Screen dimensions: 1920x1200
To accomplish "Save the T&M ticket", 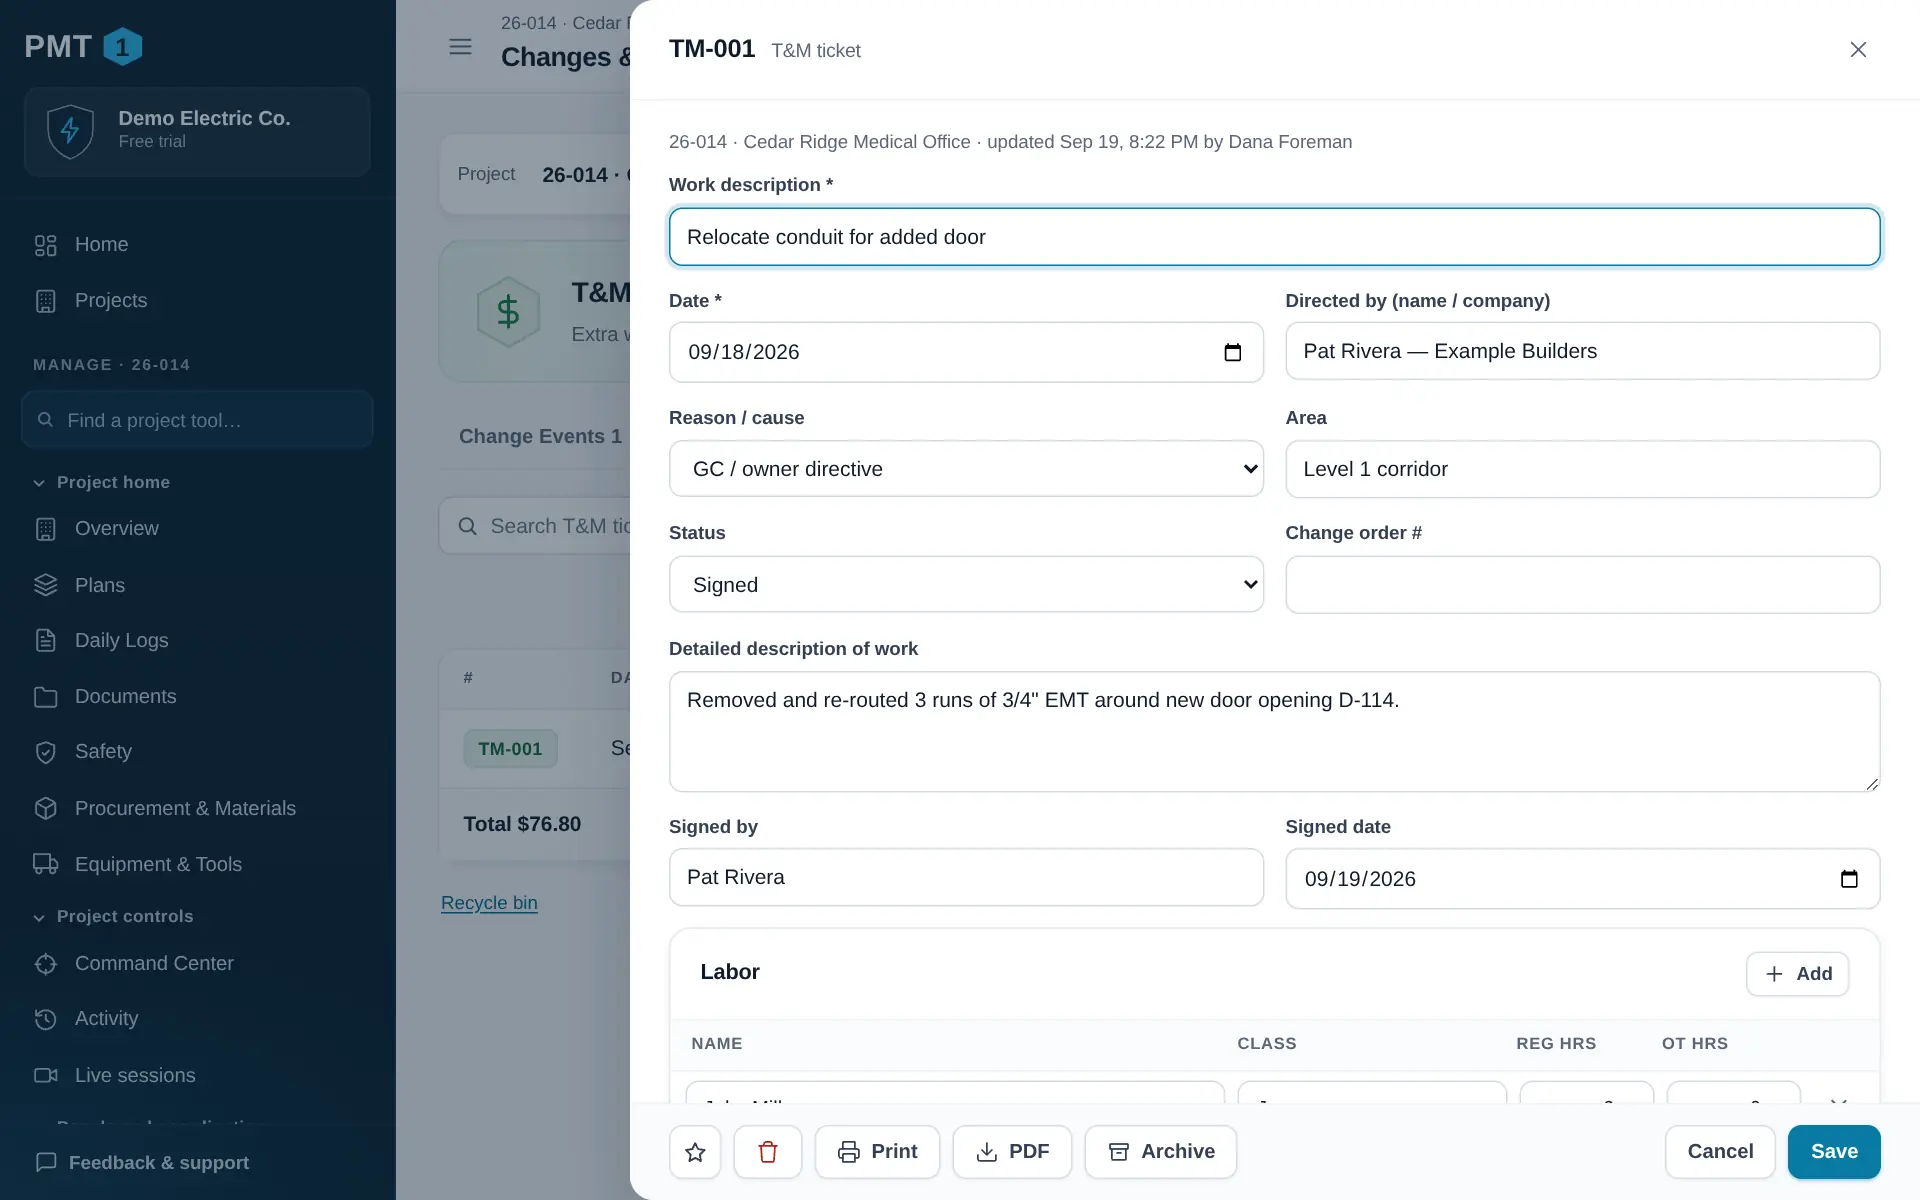I will [1834, 1152].
